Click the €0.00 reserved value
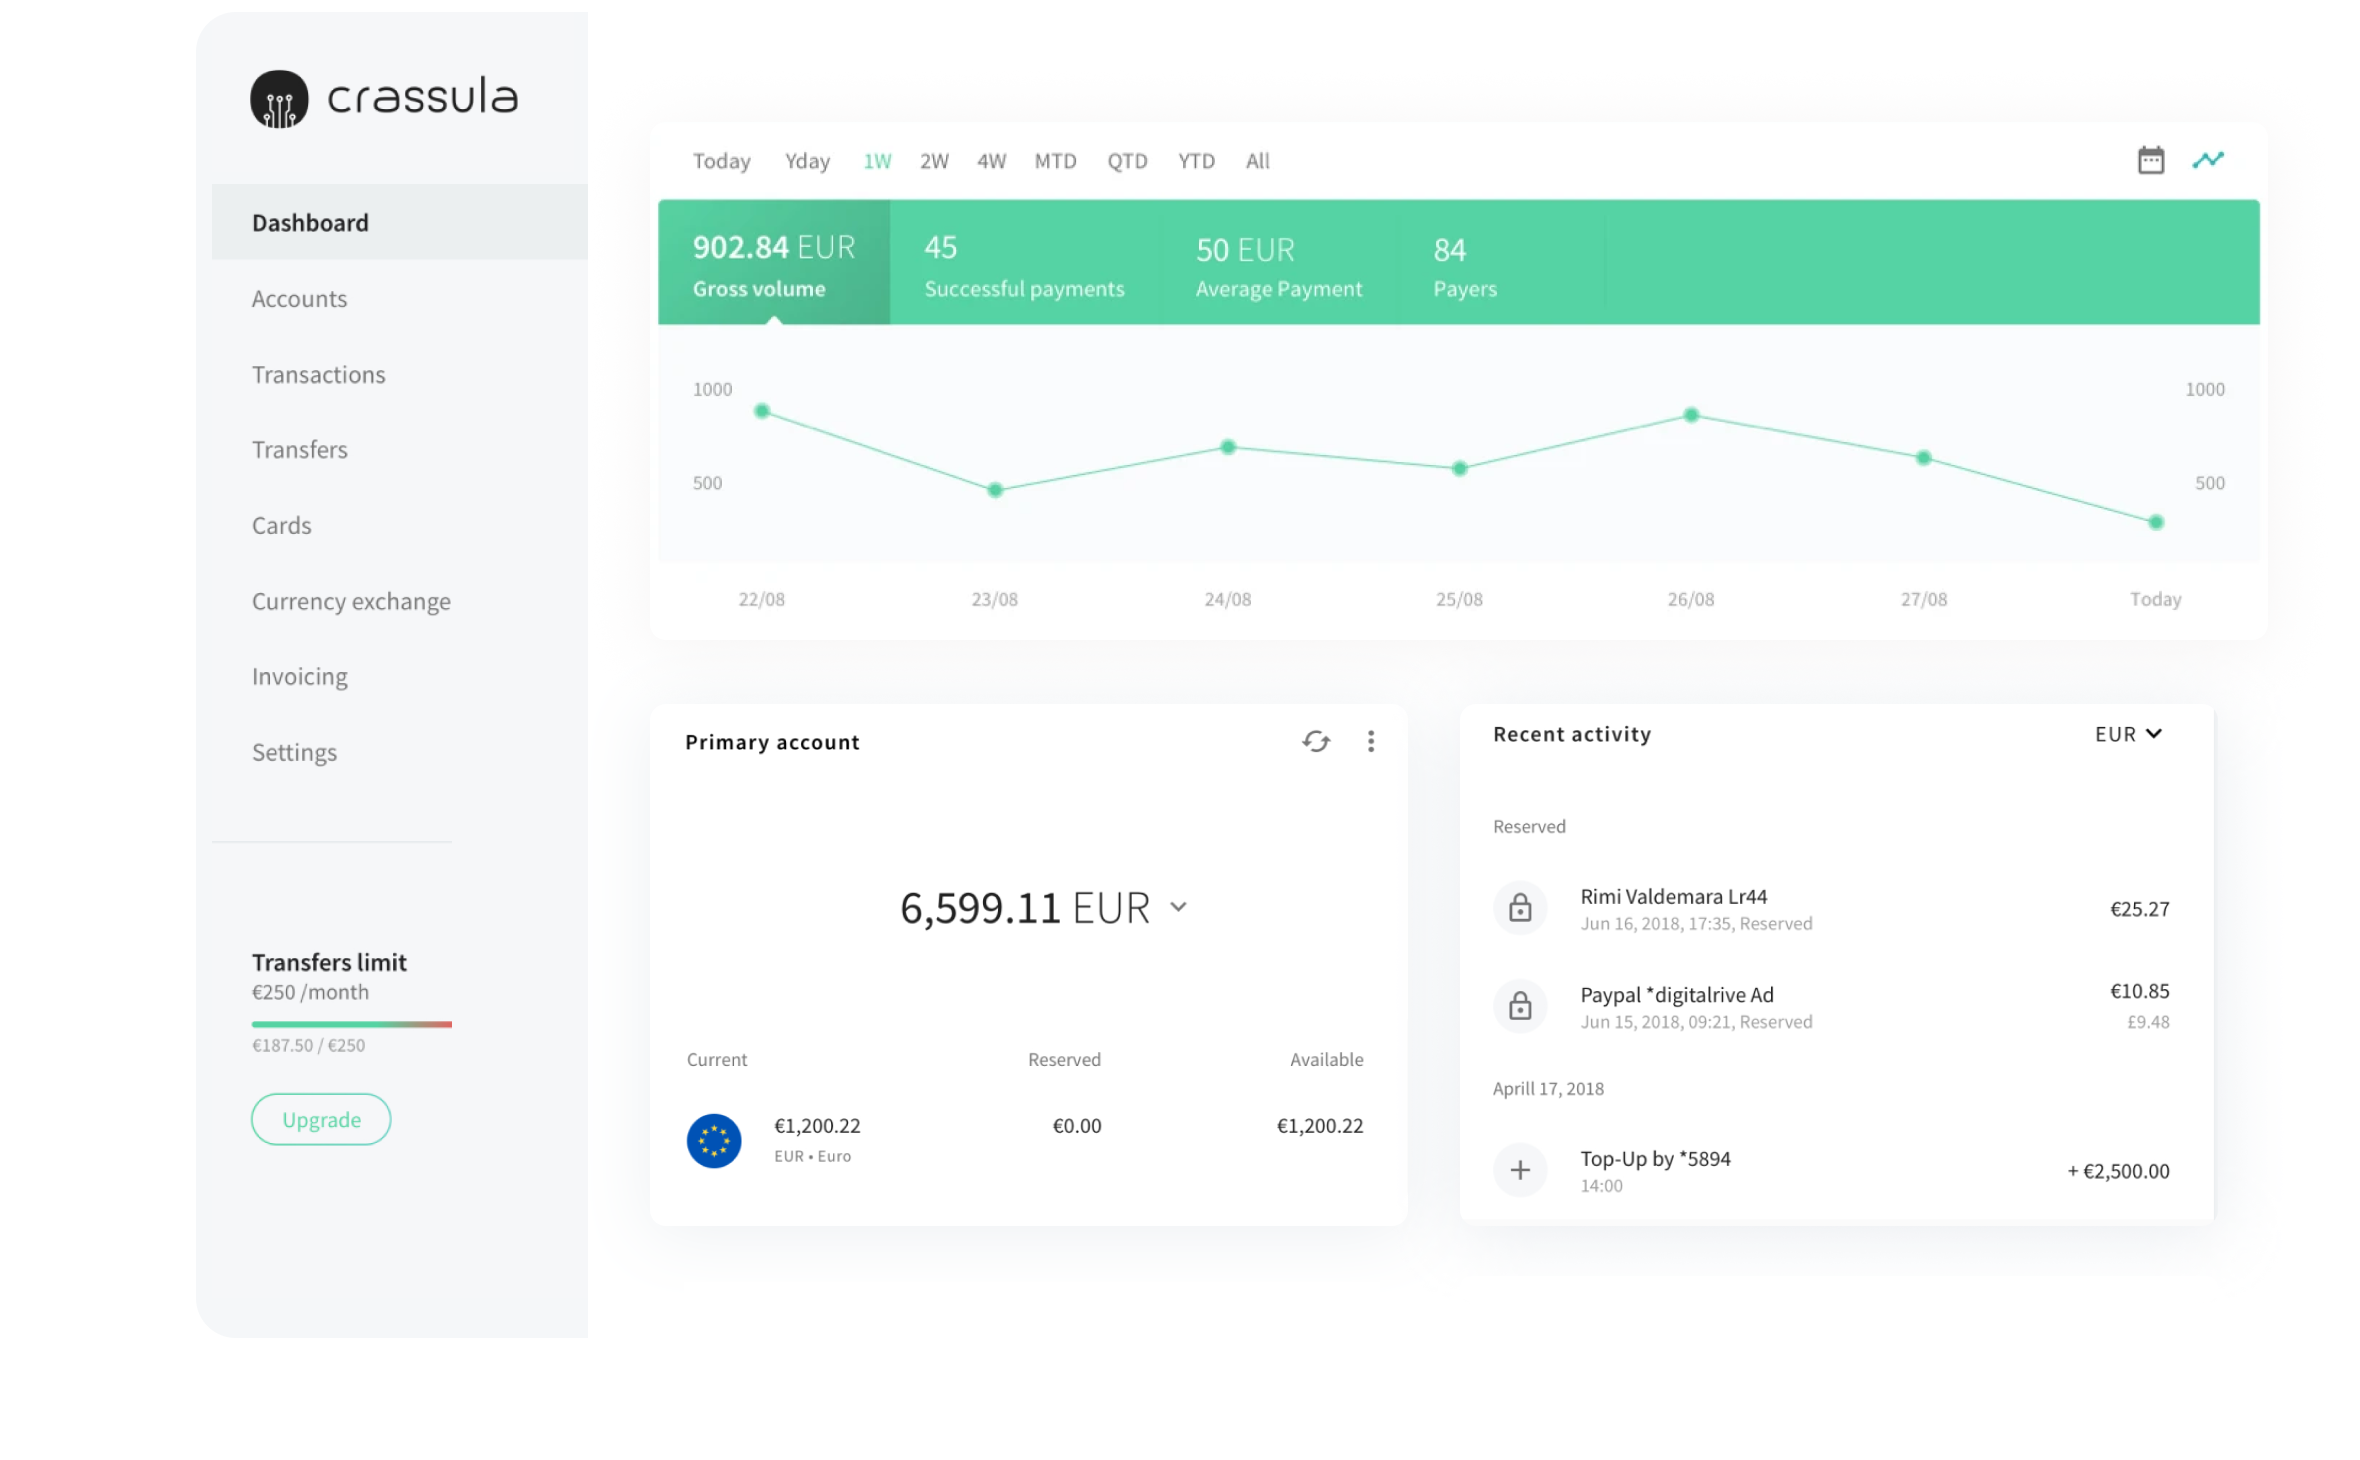Screen dimensions: 2360x1460 1077,1126
